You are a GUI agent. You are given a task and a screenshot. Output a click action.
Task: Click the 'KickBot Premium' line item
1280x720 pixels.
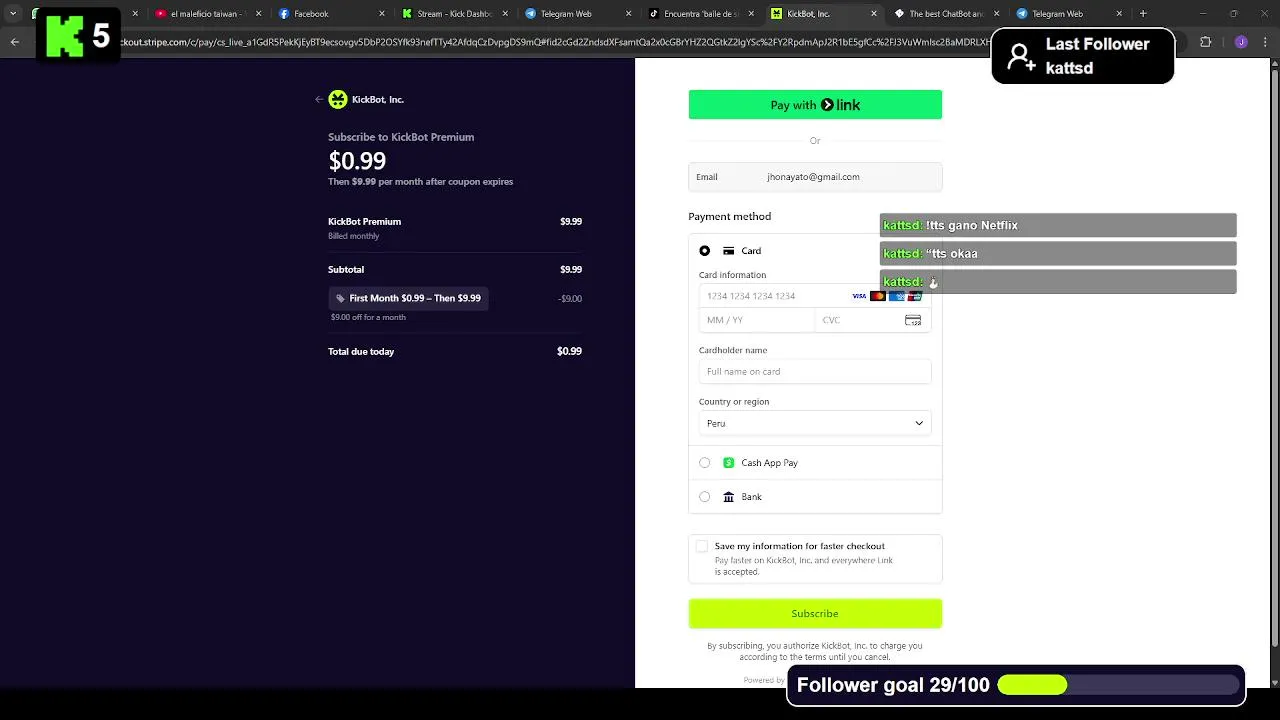[x=364, y=221]
